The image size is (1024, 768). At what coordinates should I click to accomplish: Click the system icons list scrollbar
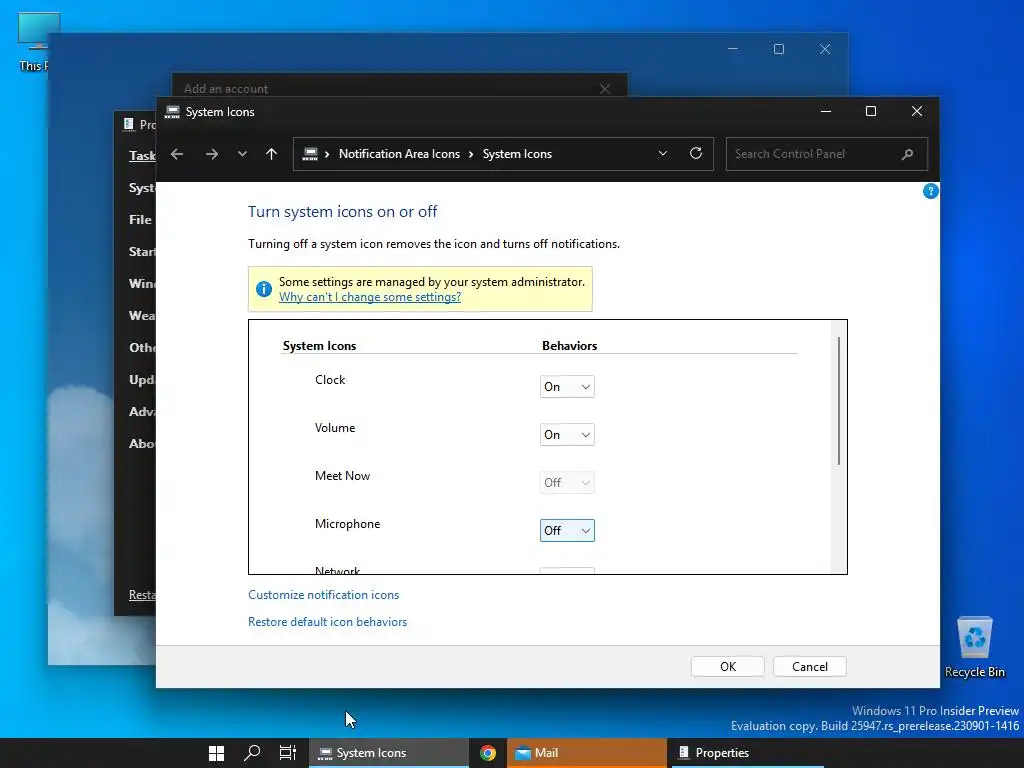(x=839, y=401)
